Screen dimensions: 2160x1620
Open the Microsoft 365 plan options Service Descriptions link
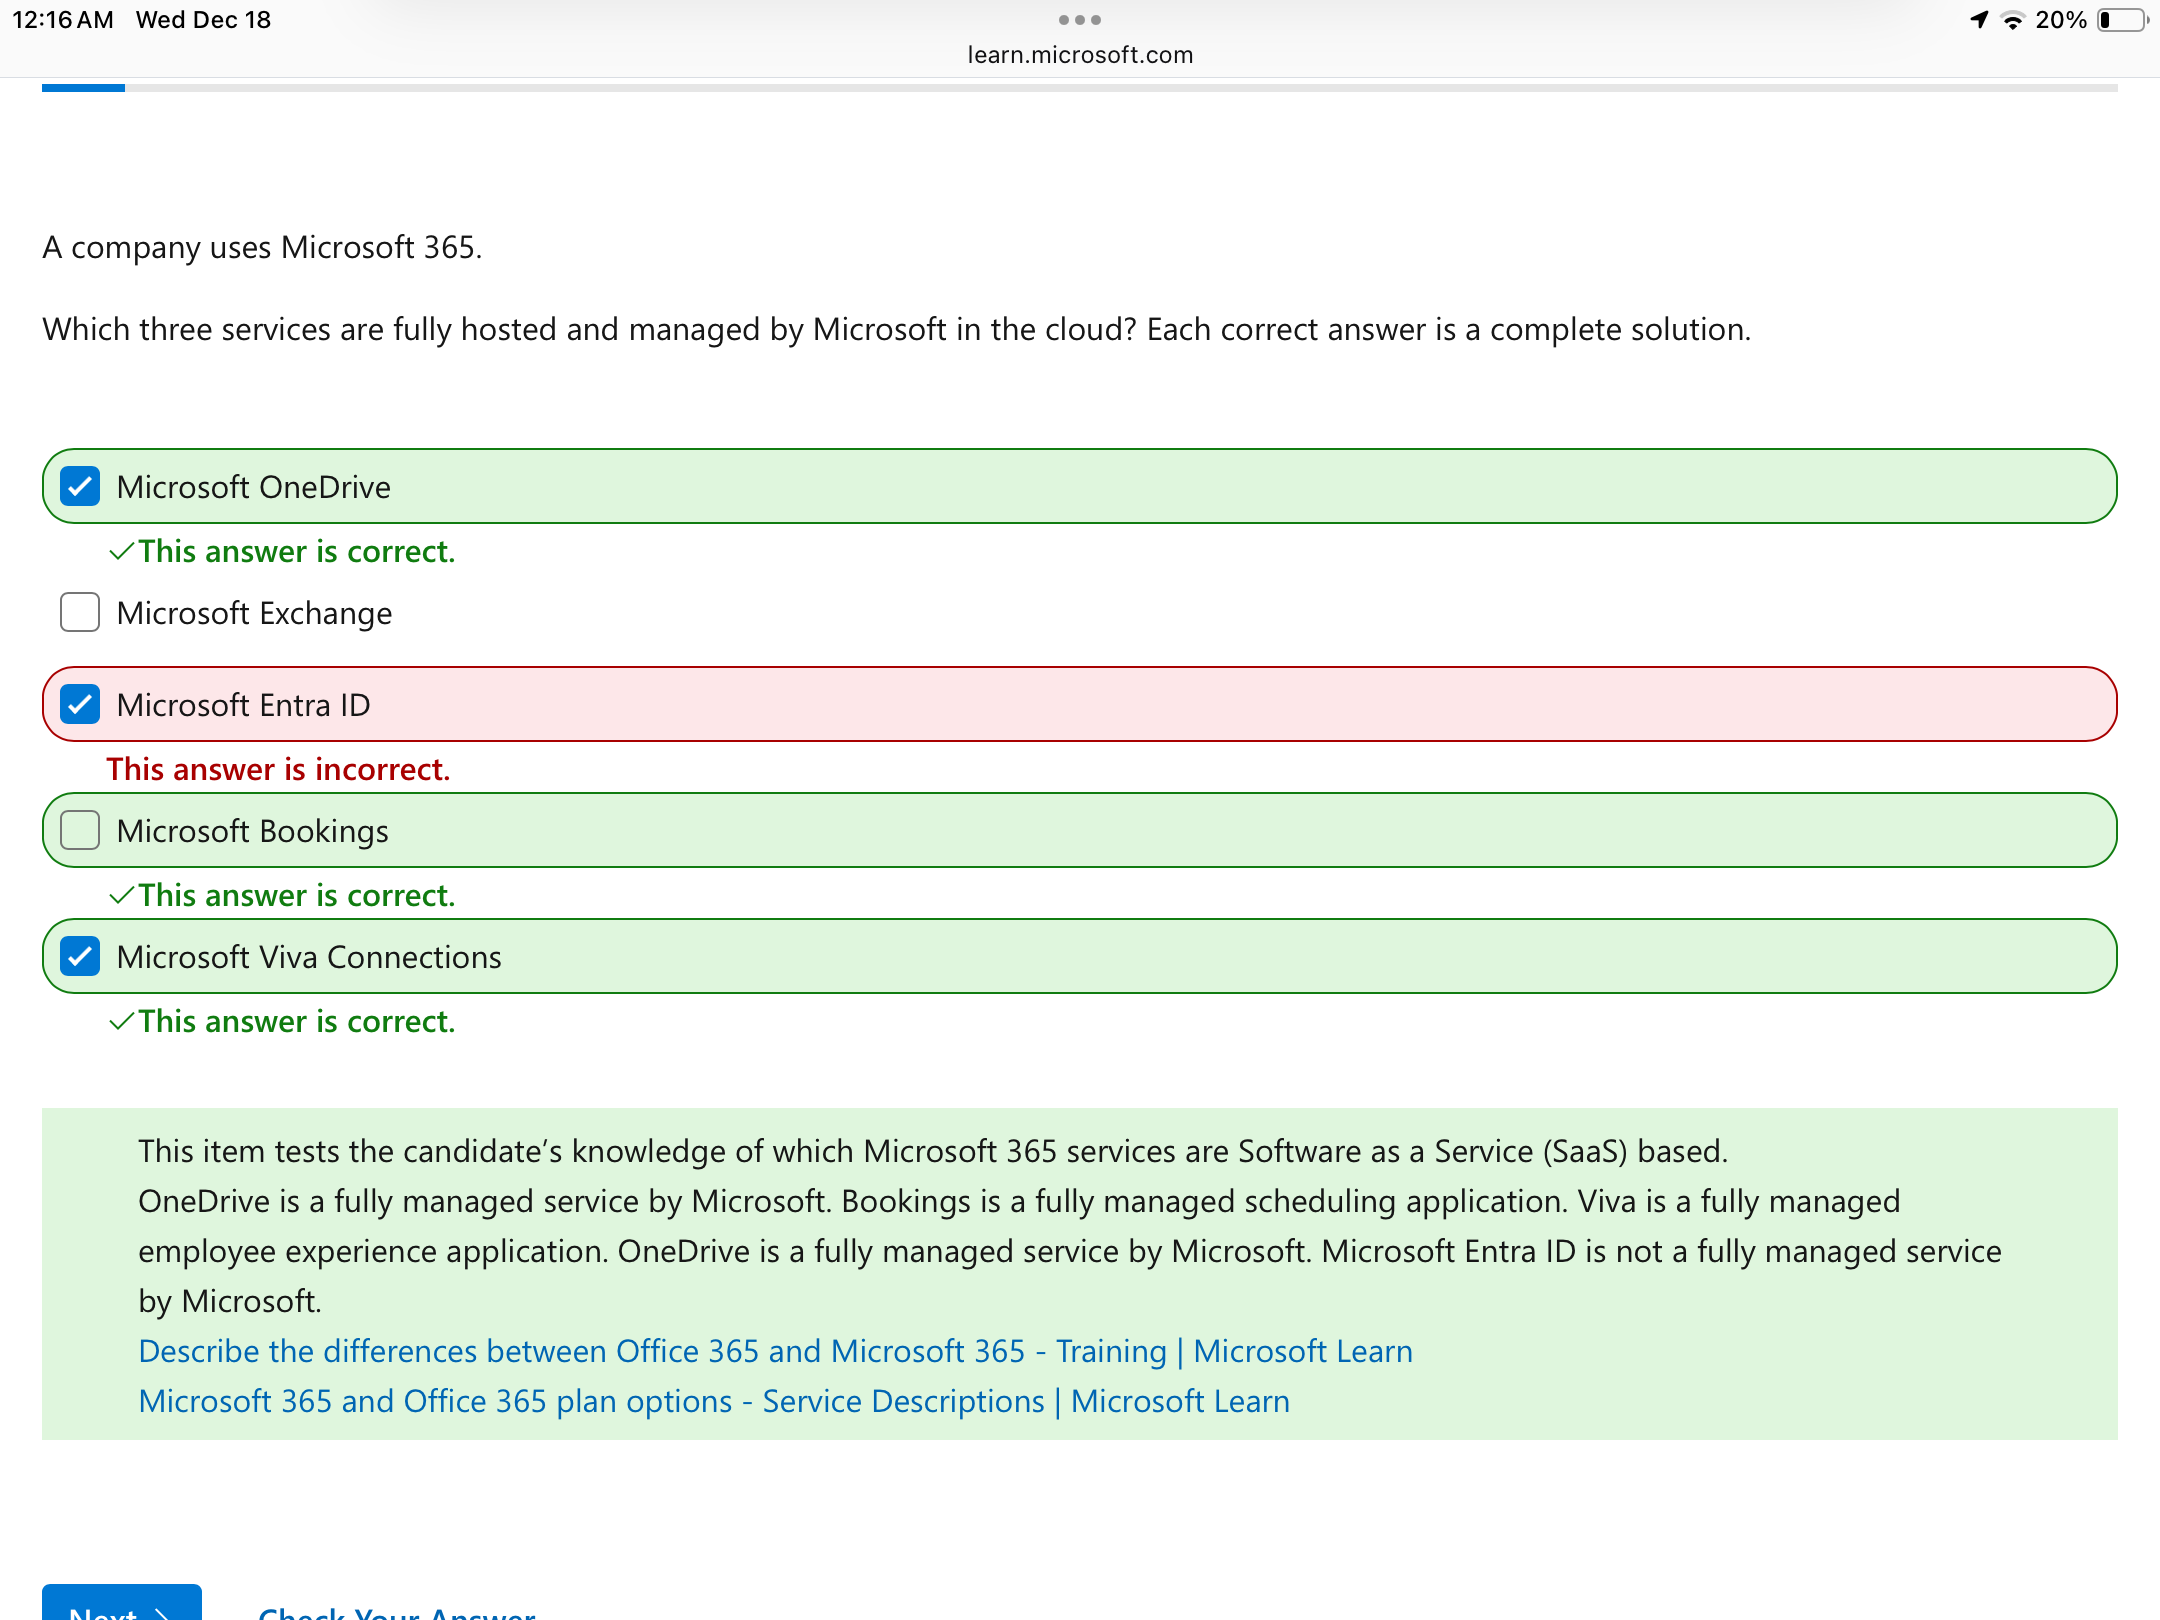714,1401
